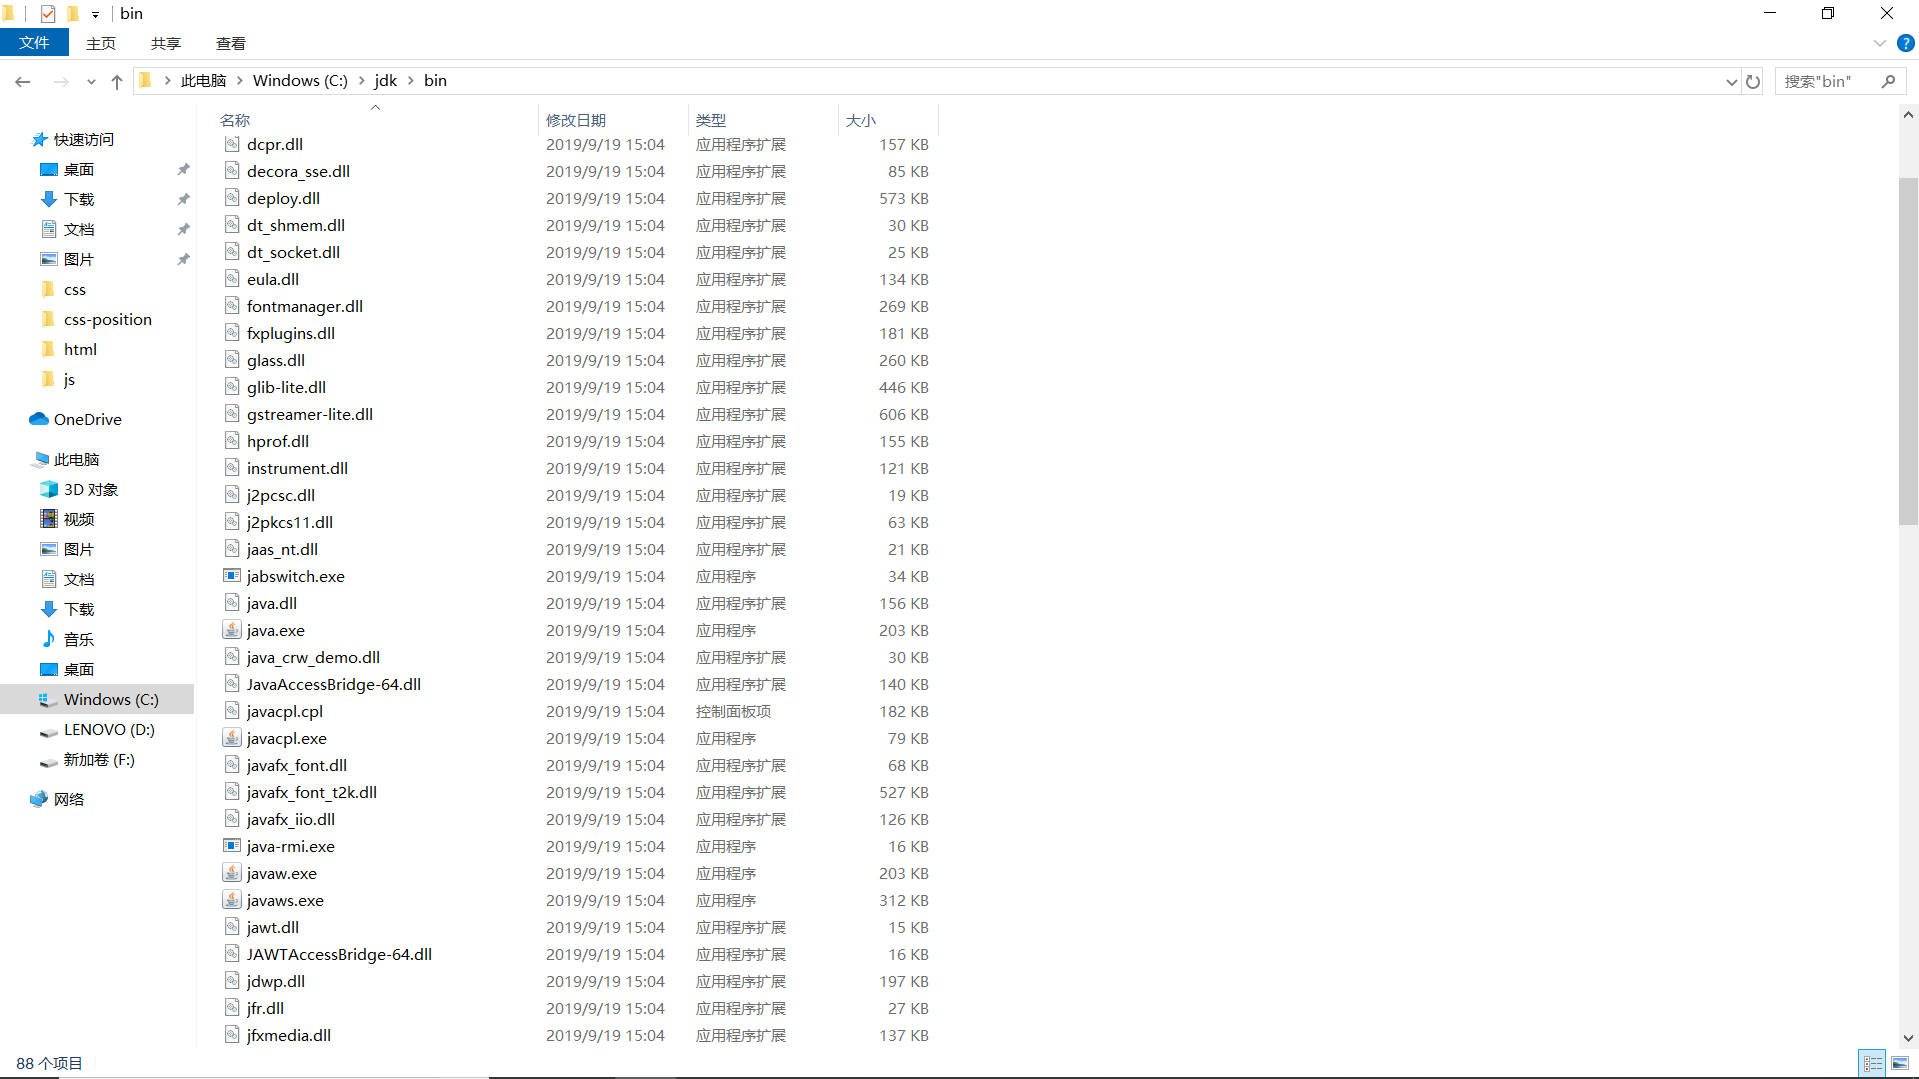
Task: Switch to large icons view layout
Action: pyautogui.click(x=1900, y=1063)
